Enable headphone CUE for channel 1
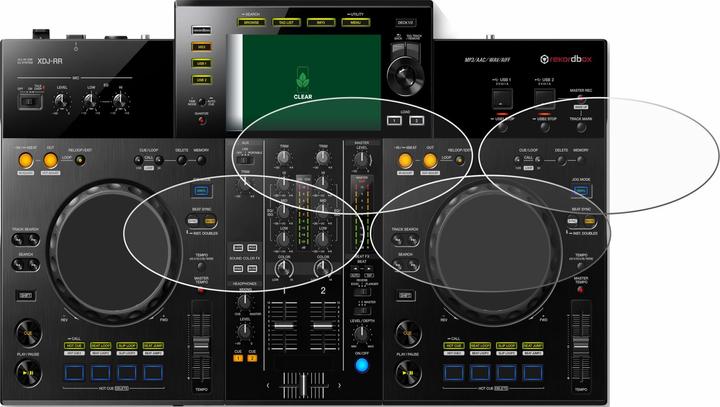This screenshot has height=407, width=720. click(238, 358)
